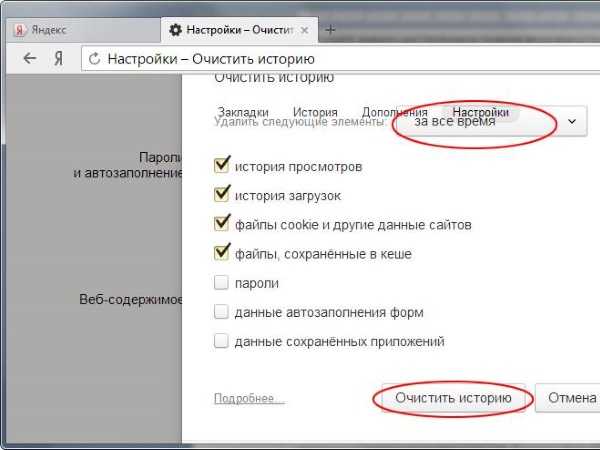Viewport: 600px width, 450px height.
Task: Click the gear icon on Настройки tab
Action: pos(175,30)
